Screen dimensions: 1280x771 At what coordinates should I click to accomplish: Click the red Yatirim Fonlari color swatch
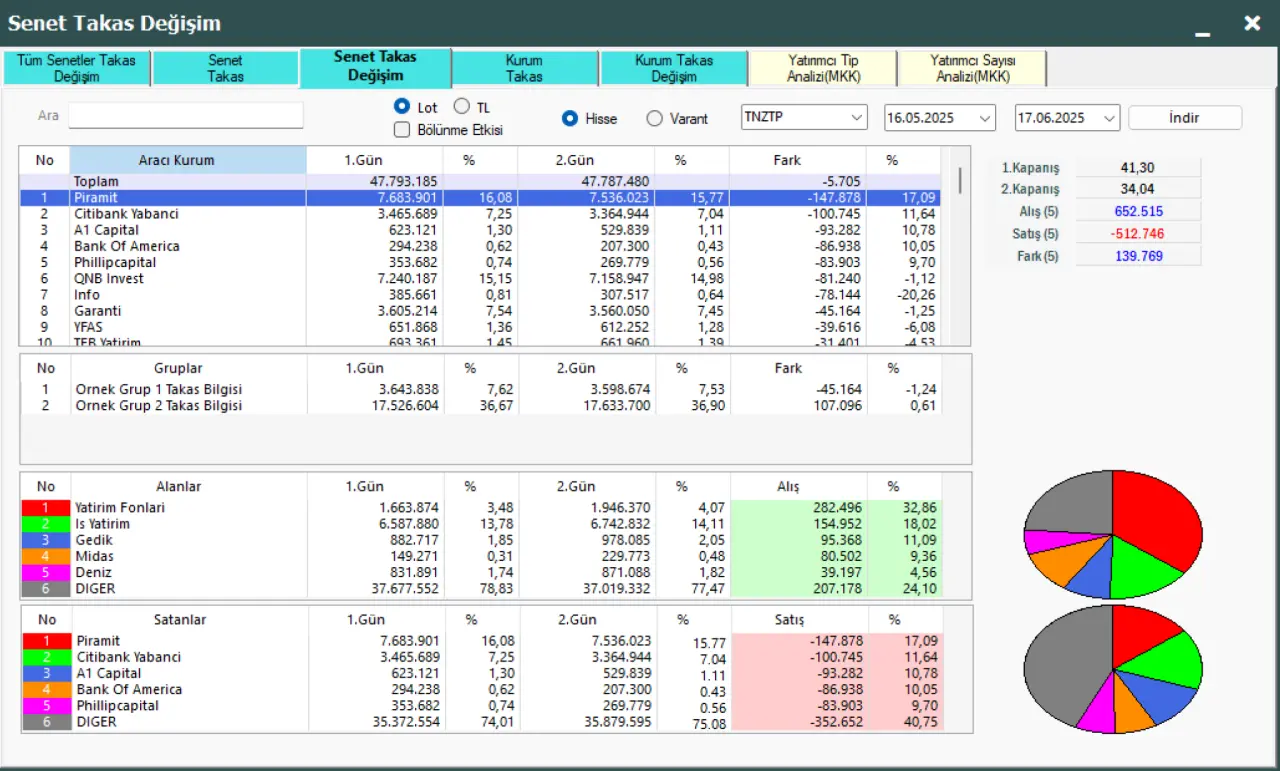click(x=46, y=508)
